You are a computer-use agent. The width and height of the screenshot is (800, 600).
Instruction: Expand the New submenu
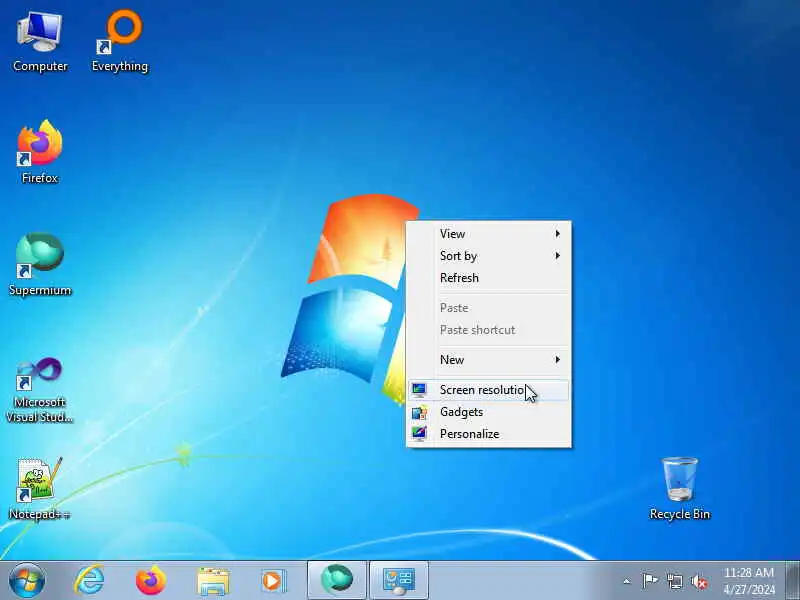click(x=488, y=360)
